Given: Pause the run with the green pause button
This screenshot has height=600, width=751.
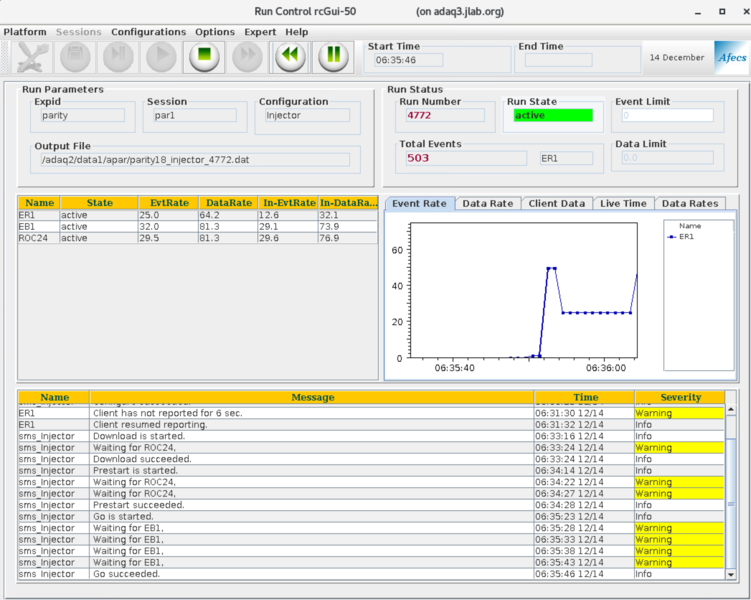Looking at the screenshot, I should click(x=333, y=57).
